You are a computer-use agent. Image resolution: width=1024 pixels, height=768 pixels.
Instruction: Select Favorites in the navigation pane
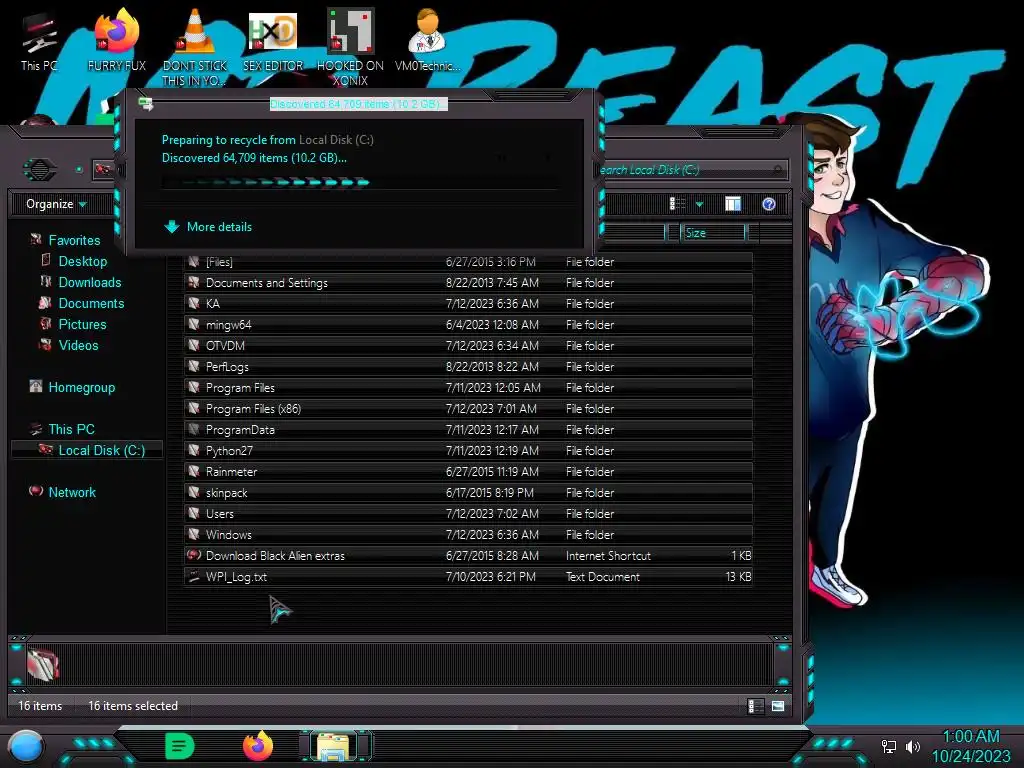coord(65,240)
